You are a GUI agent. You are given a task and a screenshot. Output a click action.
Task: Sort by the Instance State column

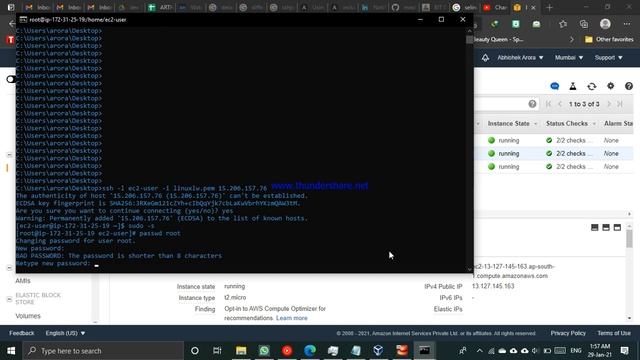509,124
